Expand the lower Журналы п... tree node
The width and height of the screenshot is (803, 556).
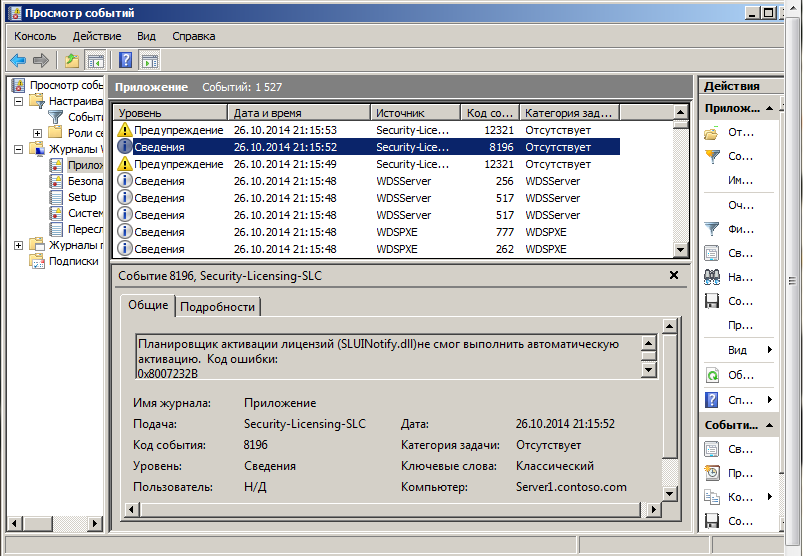pos(18,245)
